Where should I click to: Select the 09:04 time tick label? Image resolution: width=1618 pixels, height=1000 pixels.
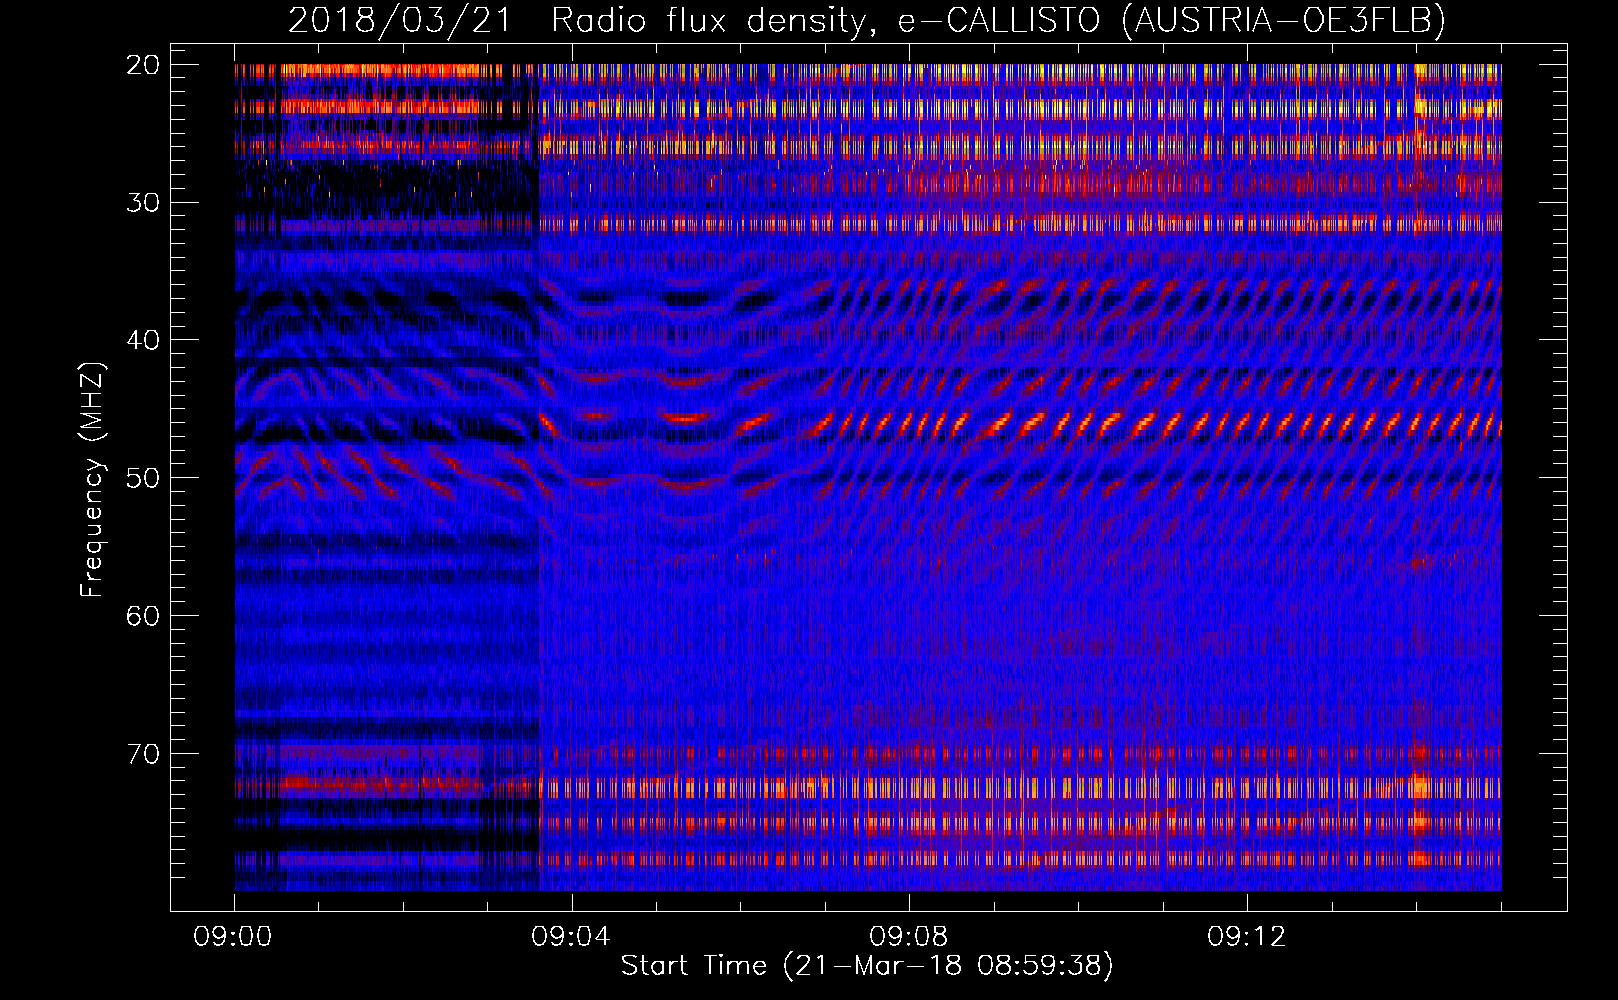pyautogui.click(x=571, y=937)
